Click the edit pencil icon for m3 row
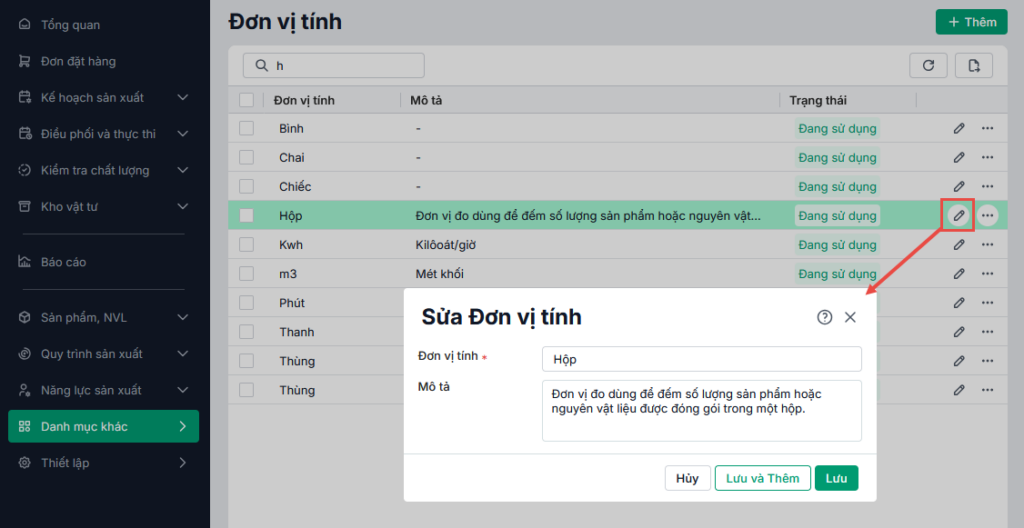This screenshot has width=1024, height=528. 958,273
